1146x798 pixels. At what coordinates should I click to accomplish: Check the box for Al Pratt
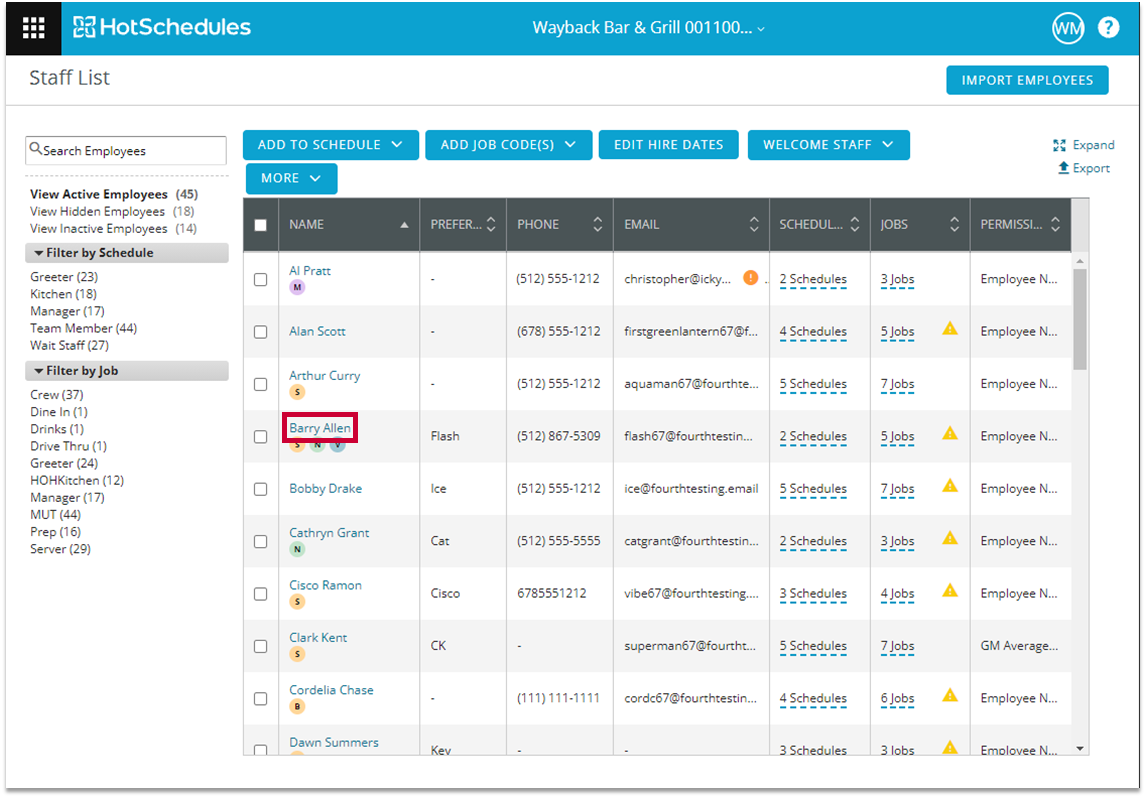[x=260, y=280]
